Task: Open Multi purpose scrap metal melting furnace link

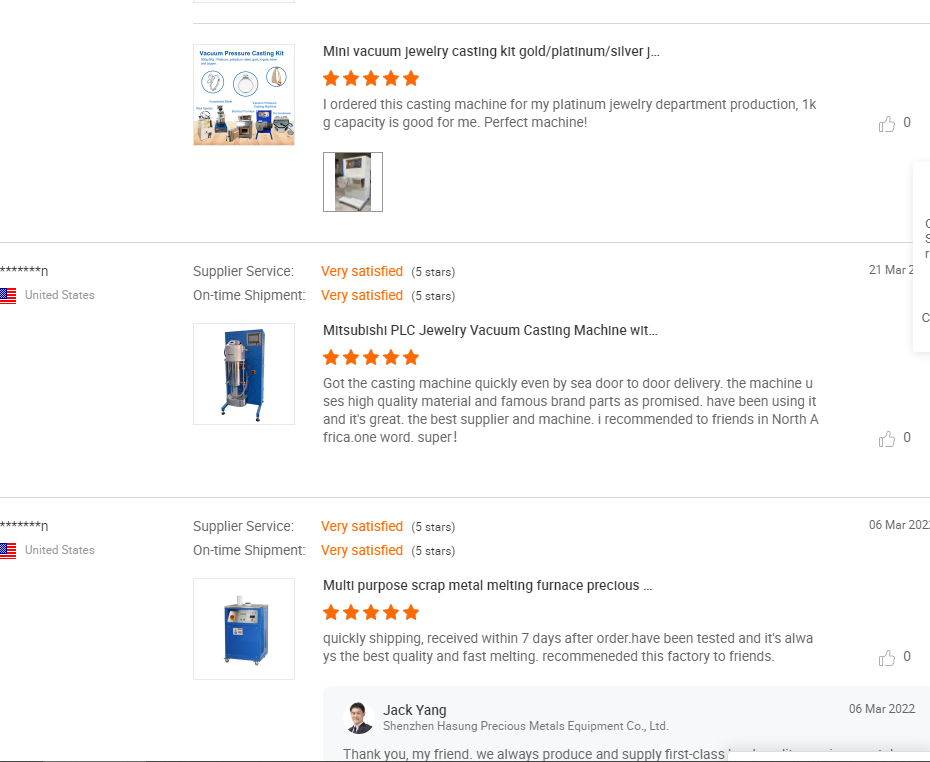Action: point(488,585)
